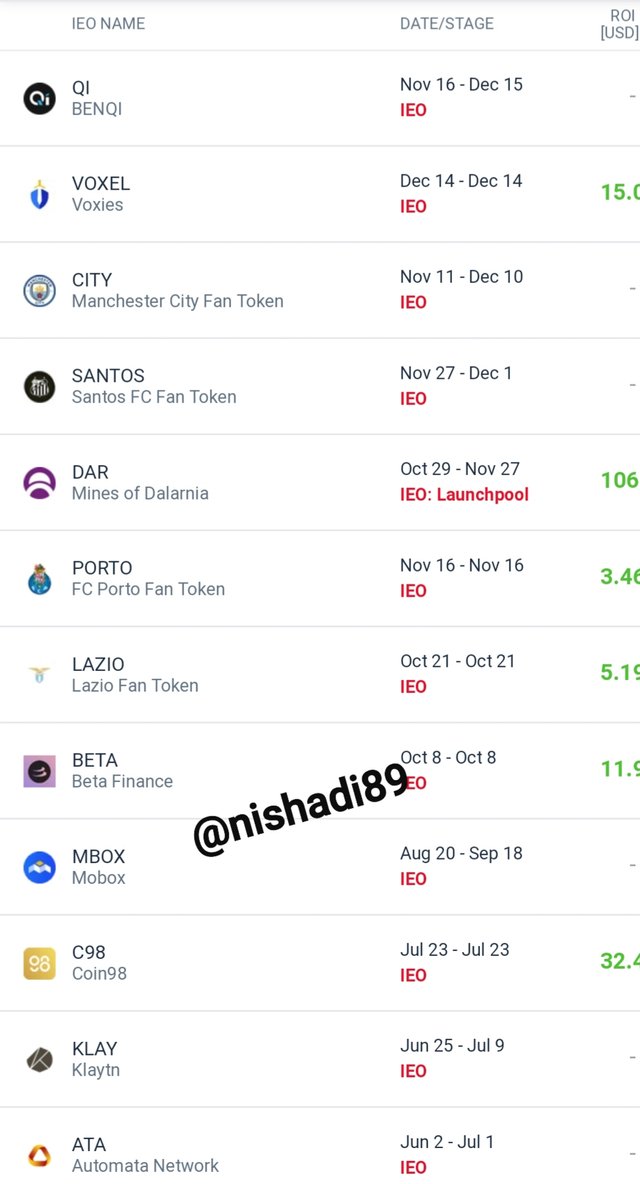Sort by DATE/STAGE column header
Screen dimensions: 640x1184
447,23
